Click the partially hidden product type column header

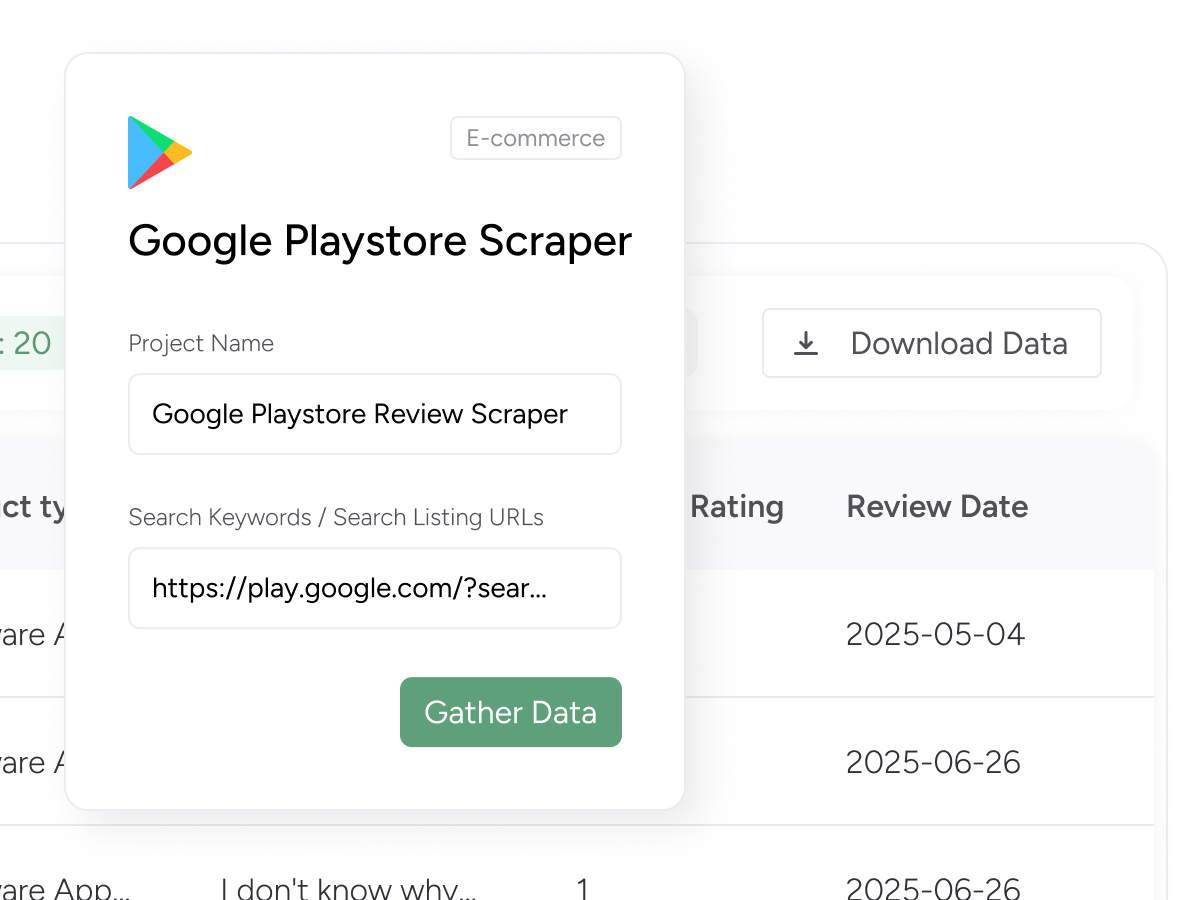(33, 507)
